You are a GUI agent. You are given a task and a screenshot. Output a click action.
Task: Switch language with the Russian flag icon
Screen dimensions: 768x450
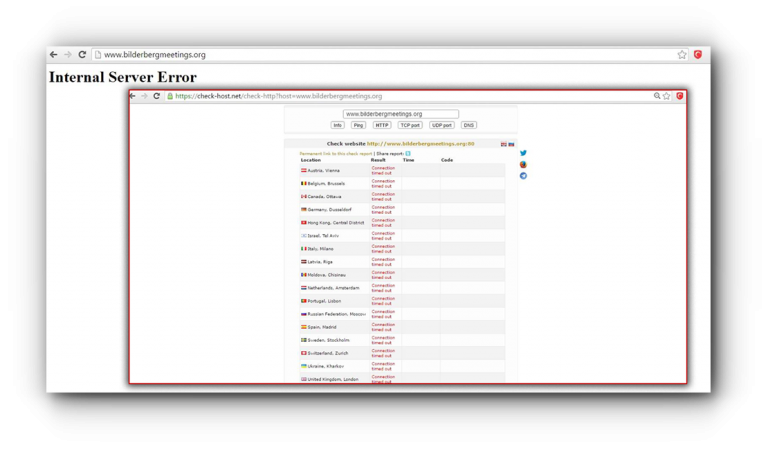pyautogui.click(x=511, y=144)
